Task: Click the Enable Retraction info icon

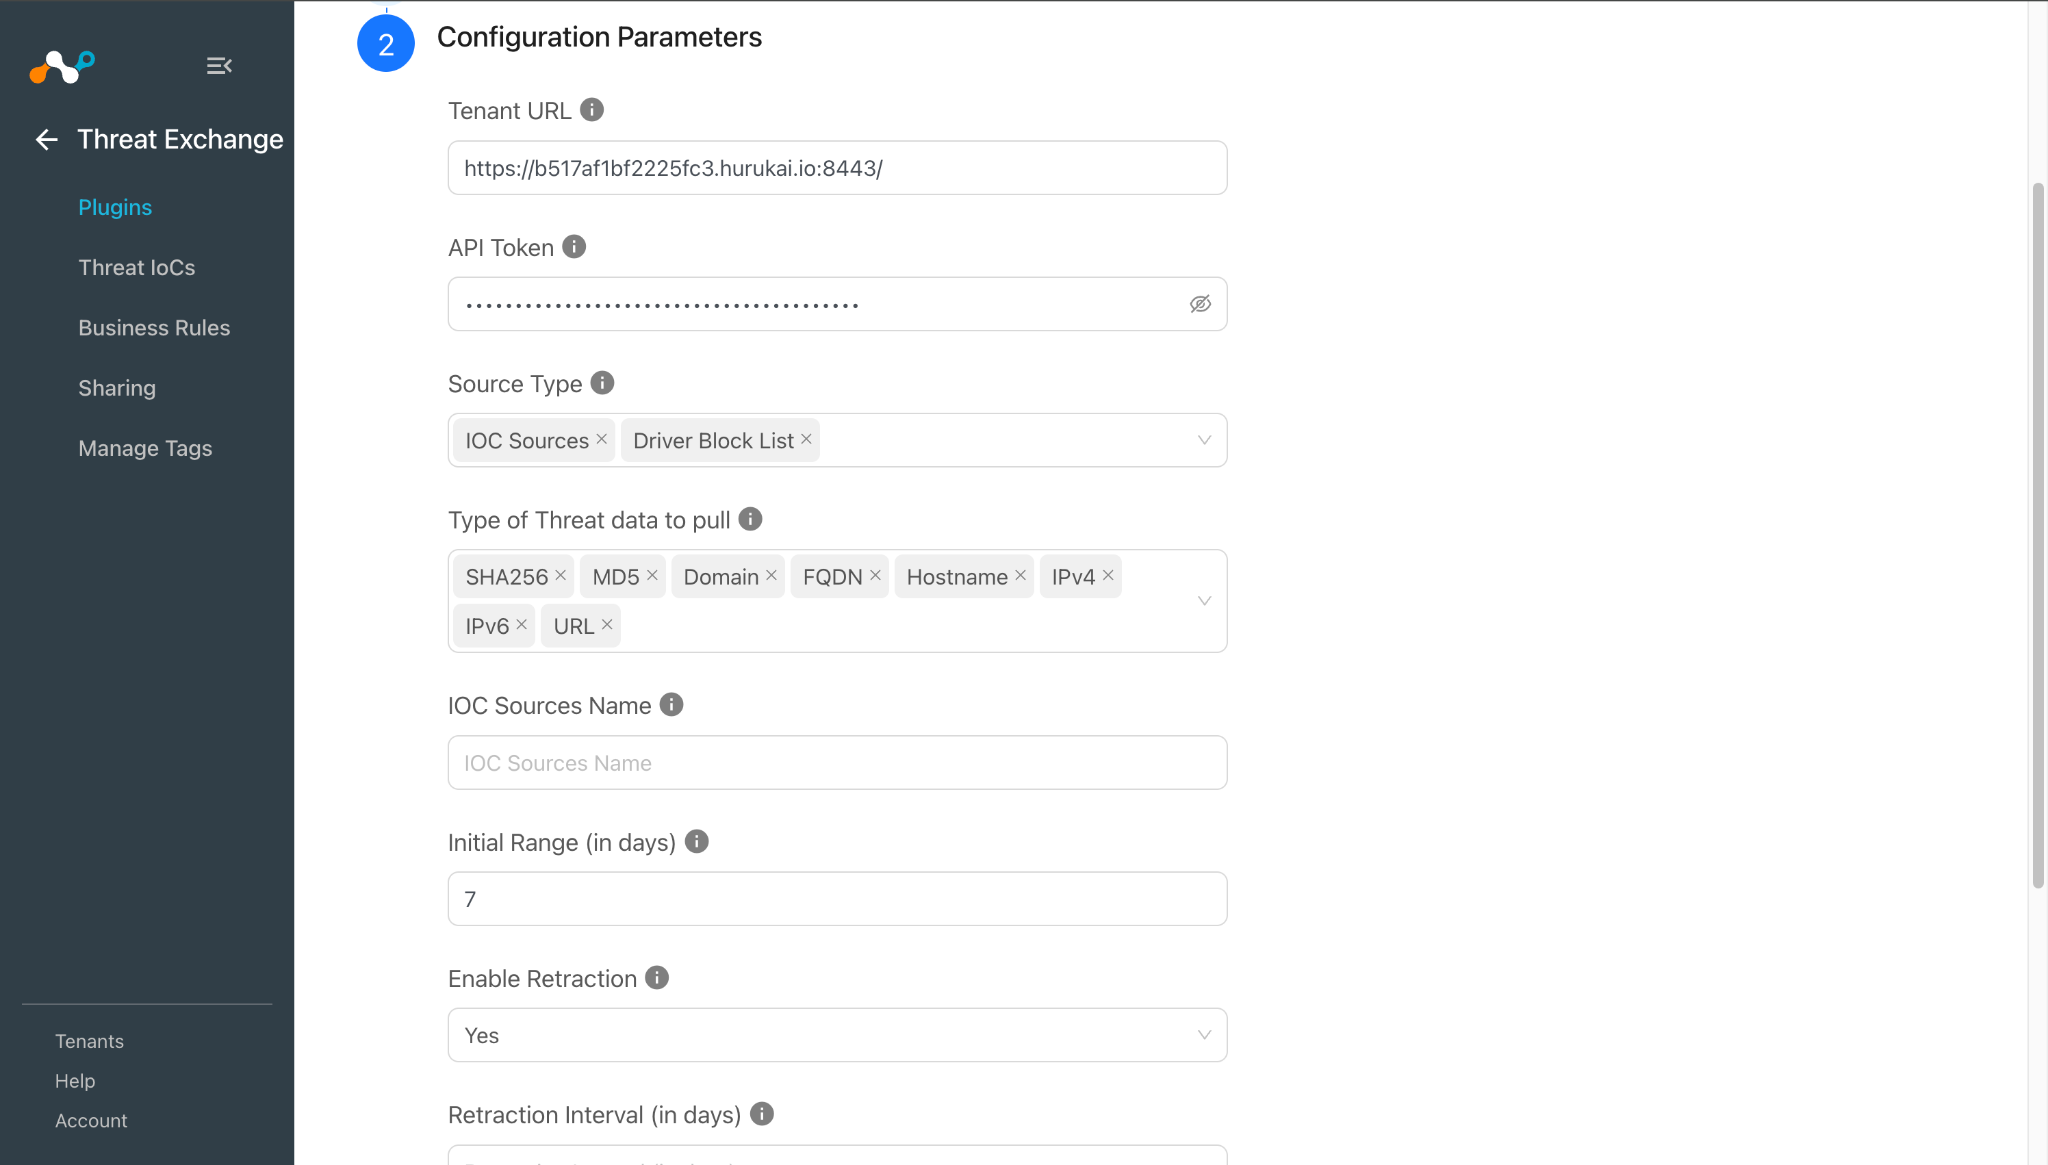Action: [x=657, y=978]
